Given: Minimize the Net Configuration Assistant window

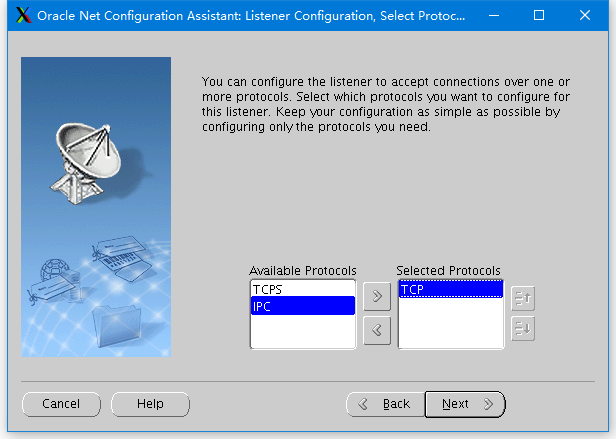Looking at the screenshot, I should coord(494,16).
